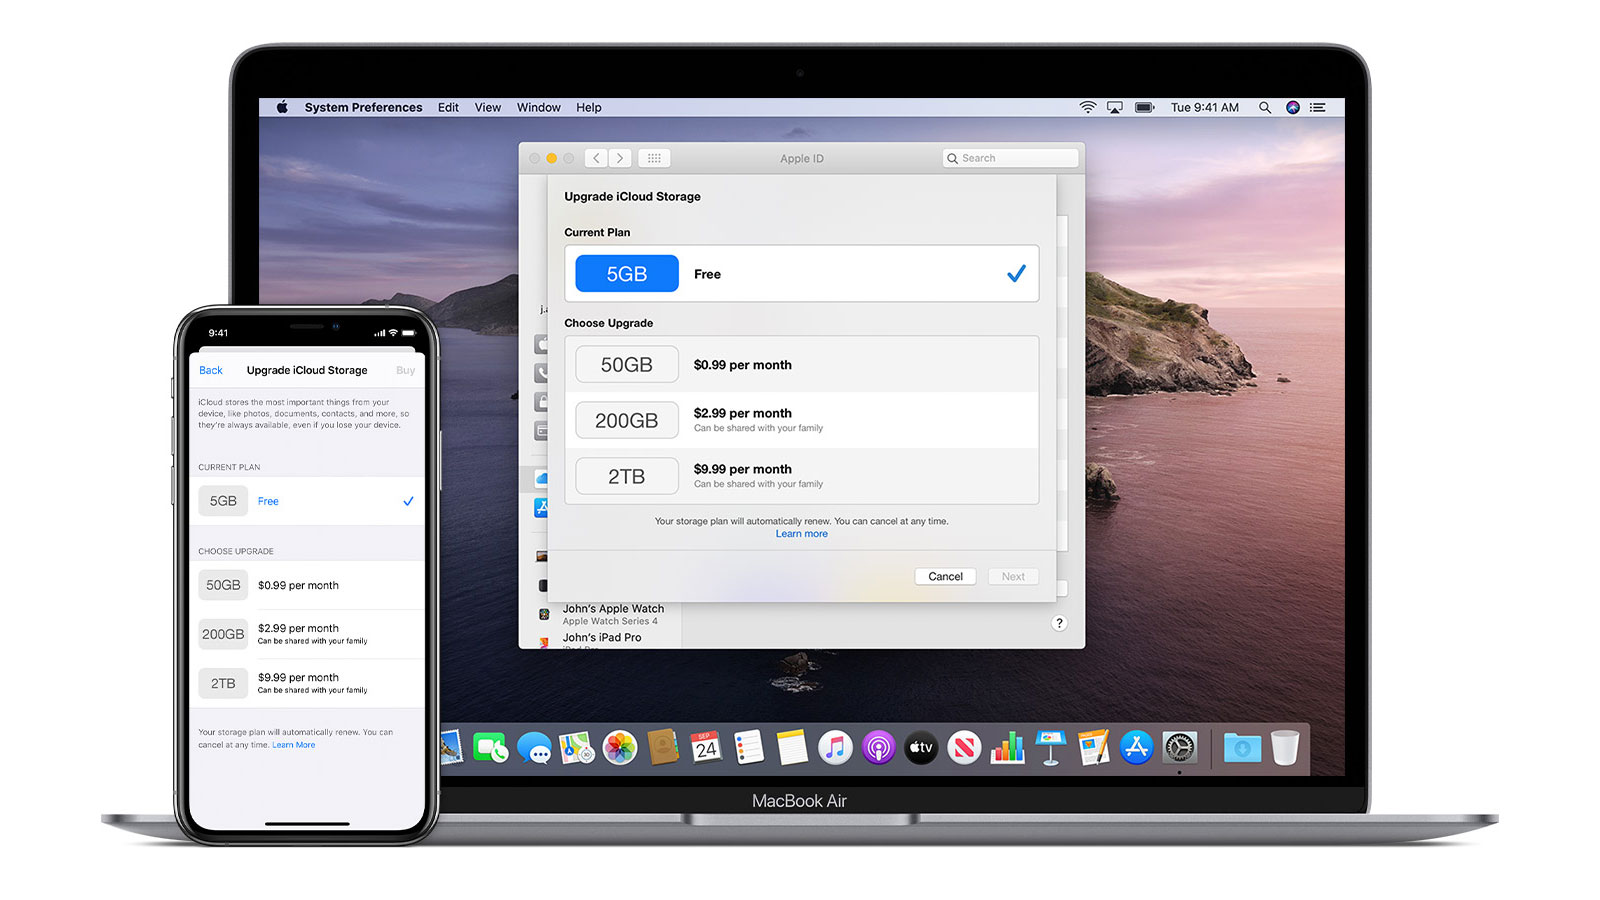
Task: Click the AirPlay menu bar icon
Action: 1114,107
